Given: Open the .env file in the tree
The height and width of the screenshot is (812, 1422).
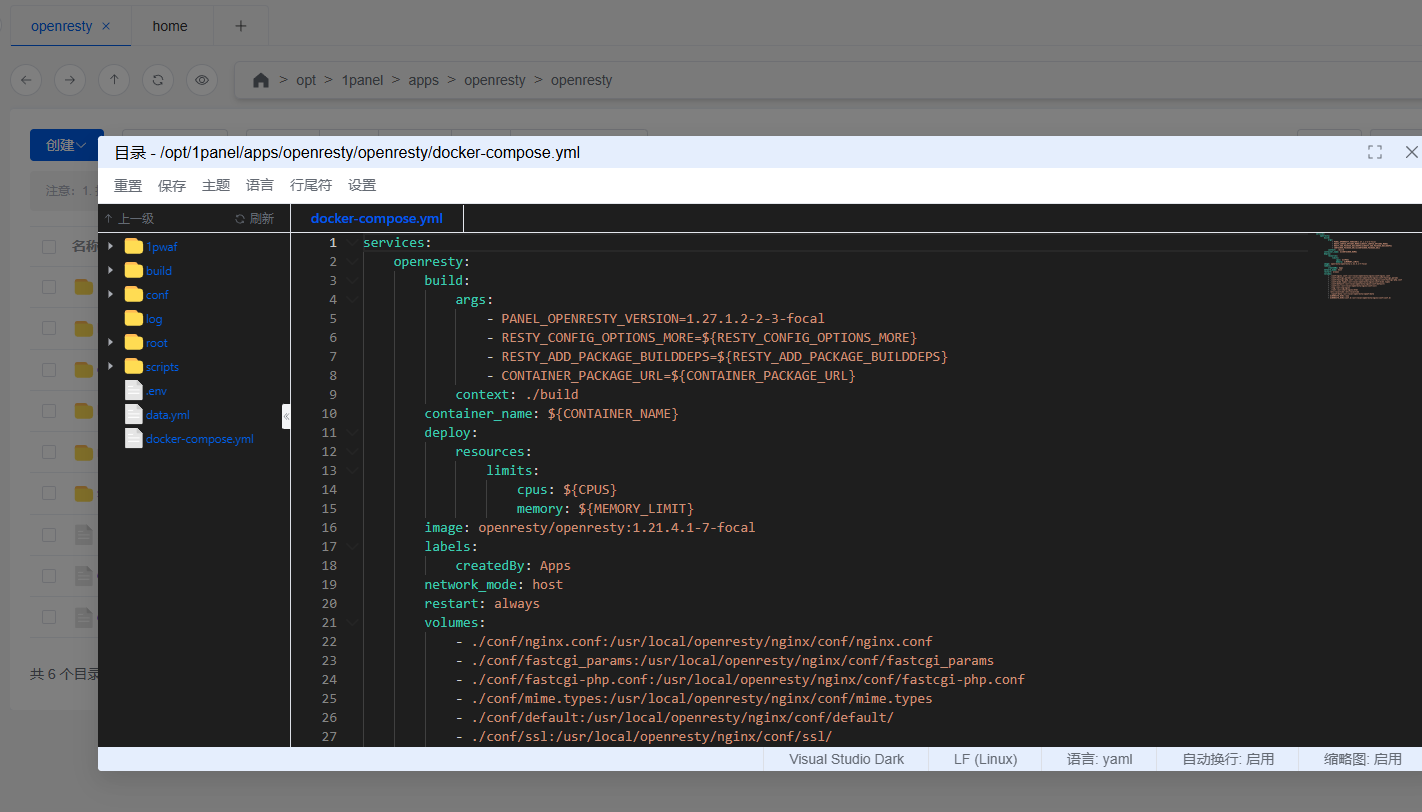Looking at the screenshot, I should click(155, 391).
